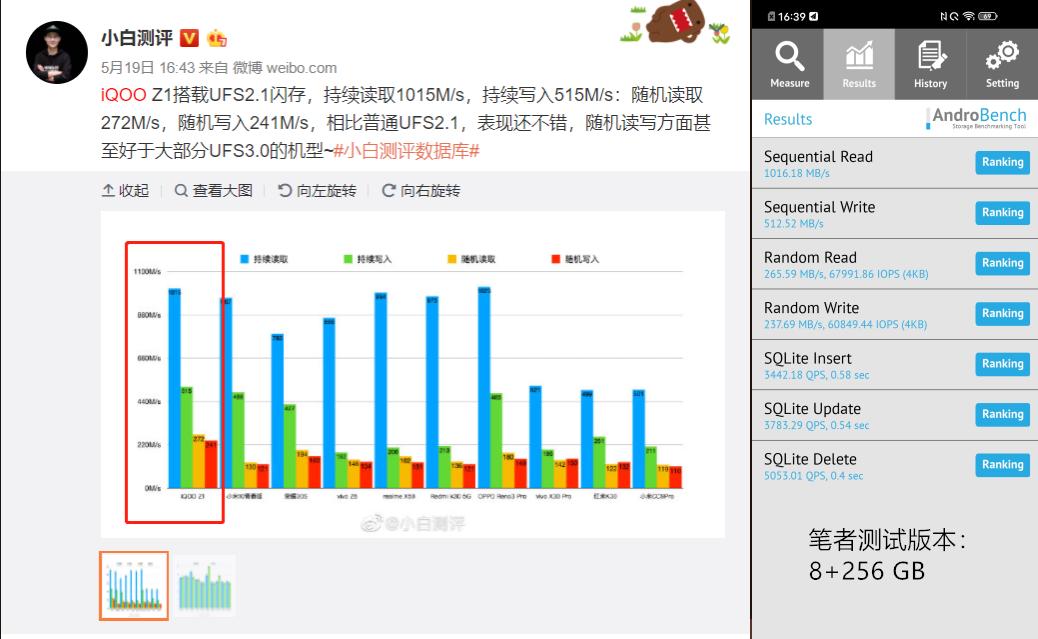This screenshot has height=639, width=1038.
Task: Rotate the chart image right with 向右旋转
Action: coord(424,190)
